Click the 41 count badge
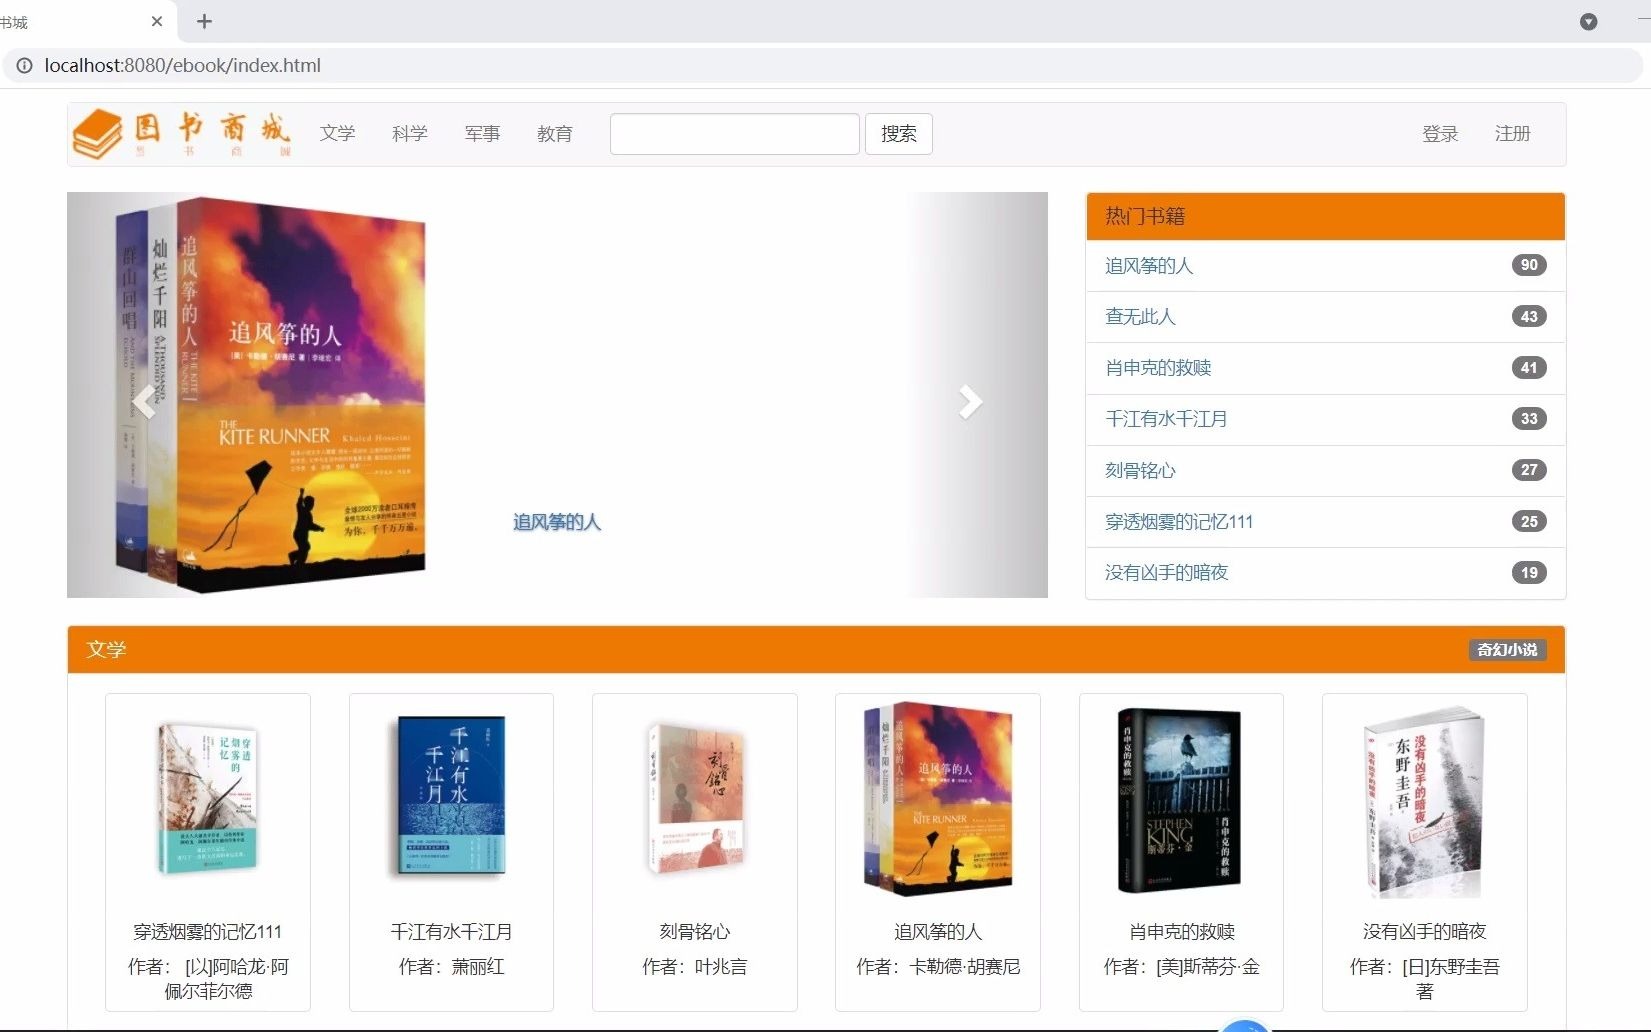 tap(1529, 368)
